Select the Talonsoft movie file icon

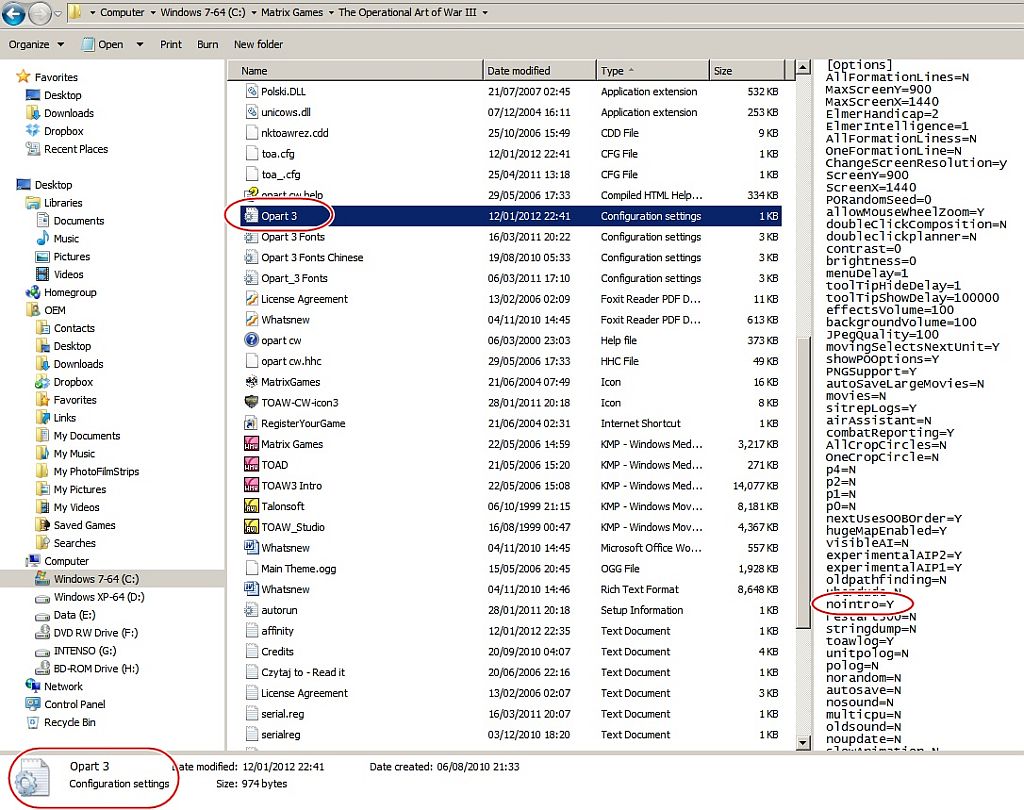251,506
